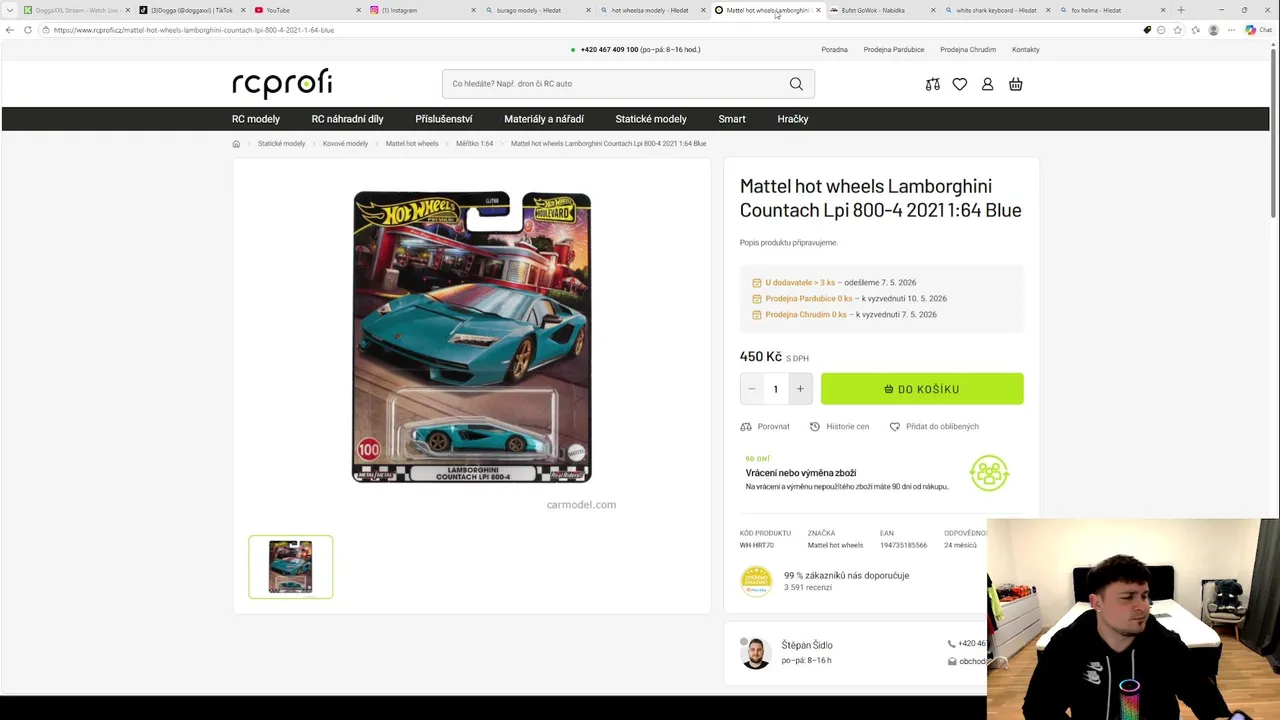
Task: Open browser favorites list icon
Action: (1195, 30)
